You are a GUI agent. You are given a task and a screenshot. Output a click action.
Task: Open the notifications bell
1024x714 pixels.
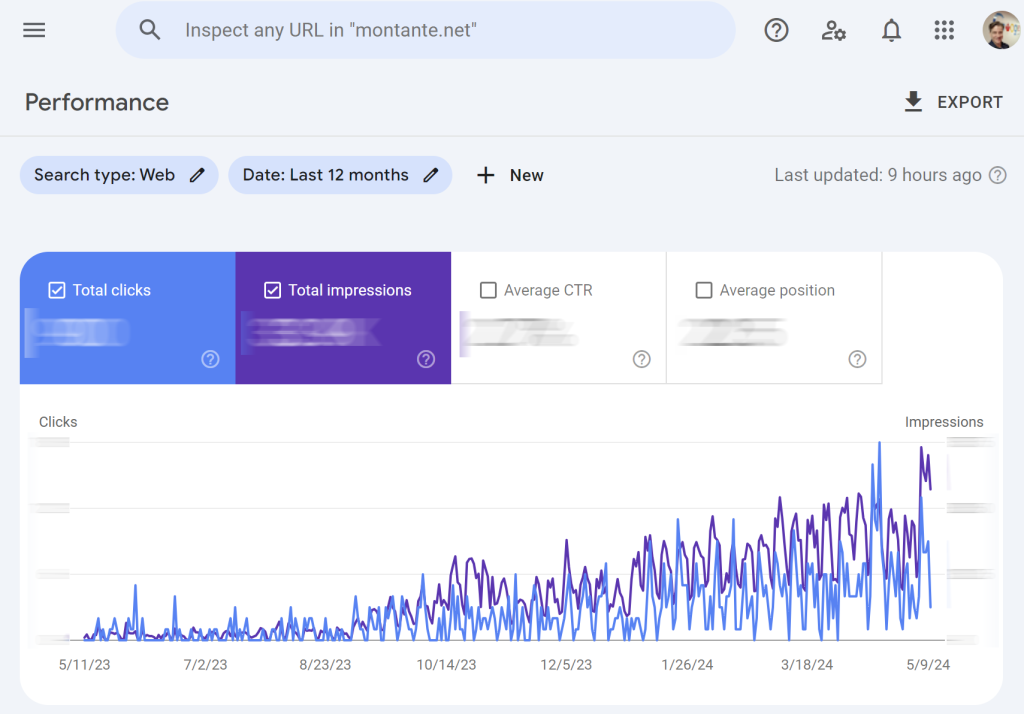point(891,30)
